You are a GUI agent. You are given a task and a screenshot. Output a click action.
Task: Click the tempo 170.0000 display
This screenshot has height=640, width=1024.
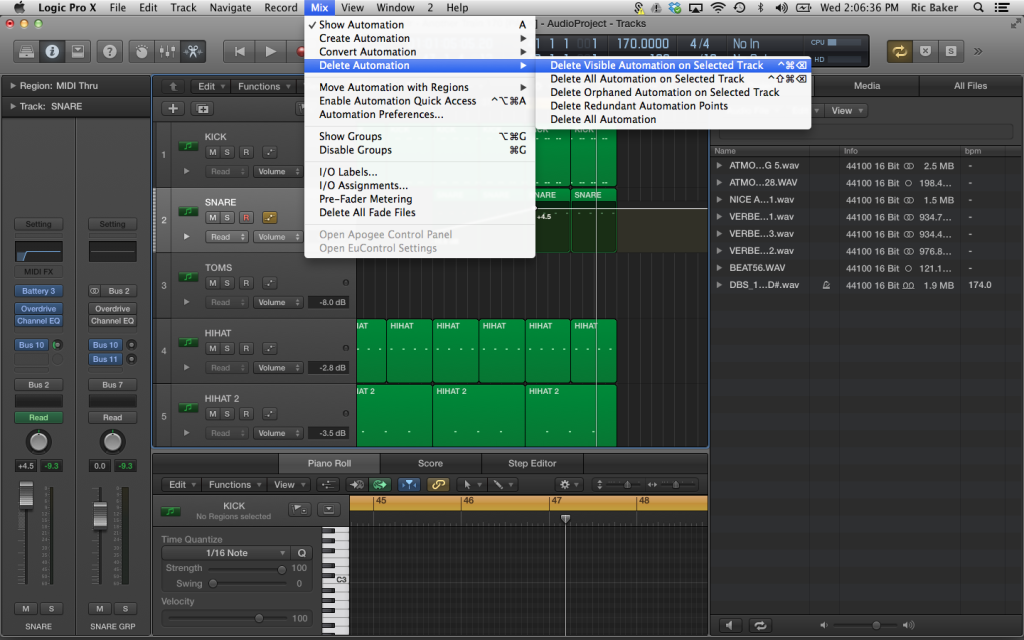point(643,44)
